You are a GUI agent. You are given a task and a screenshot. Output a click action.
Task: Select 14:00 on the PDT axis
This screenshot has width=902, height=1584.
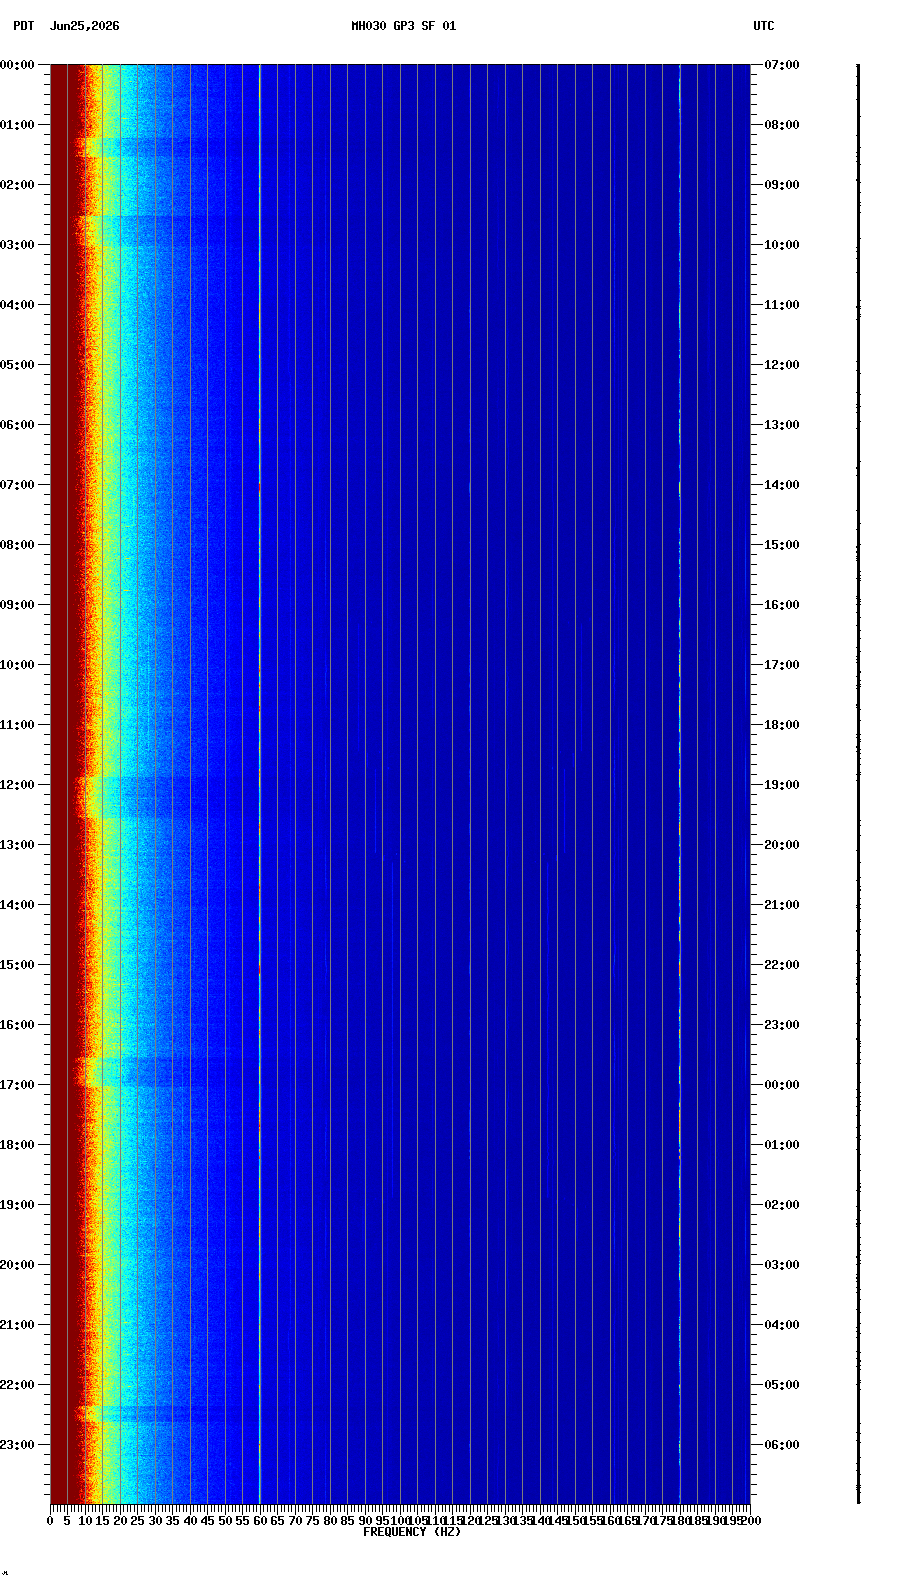pyautogui.click(x=17, y=905)
